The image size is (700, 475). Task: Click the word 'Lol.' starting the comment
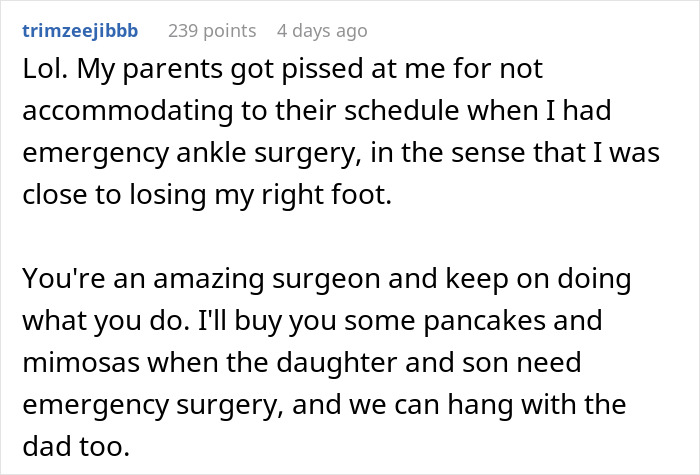39,71
